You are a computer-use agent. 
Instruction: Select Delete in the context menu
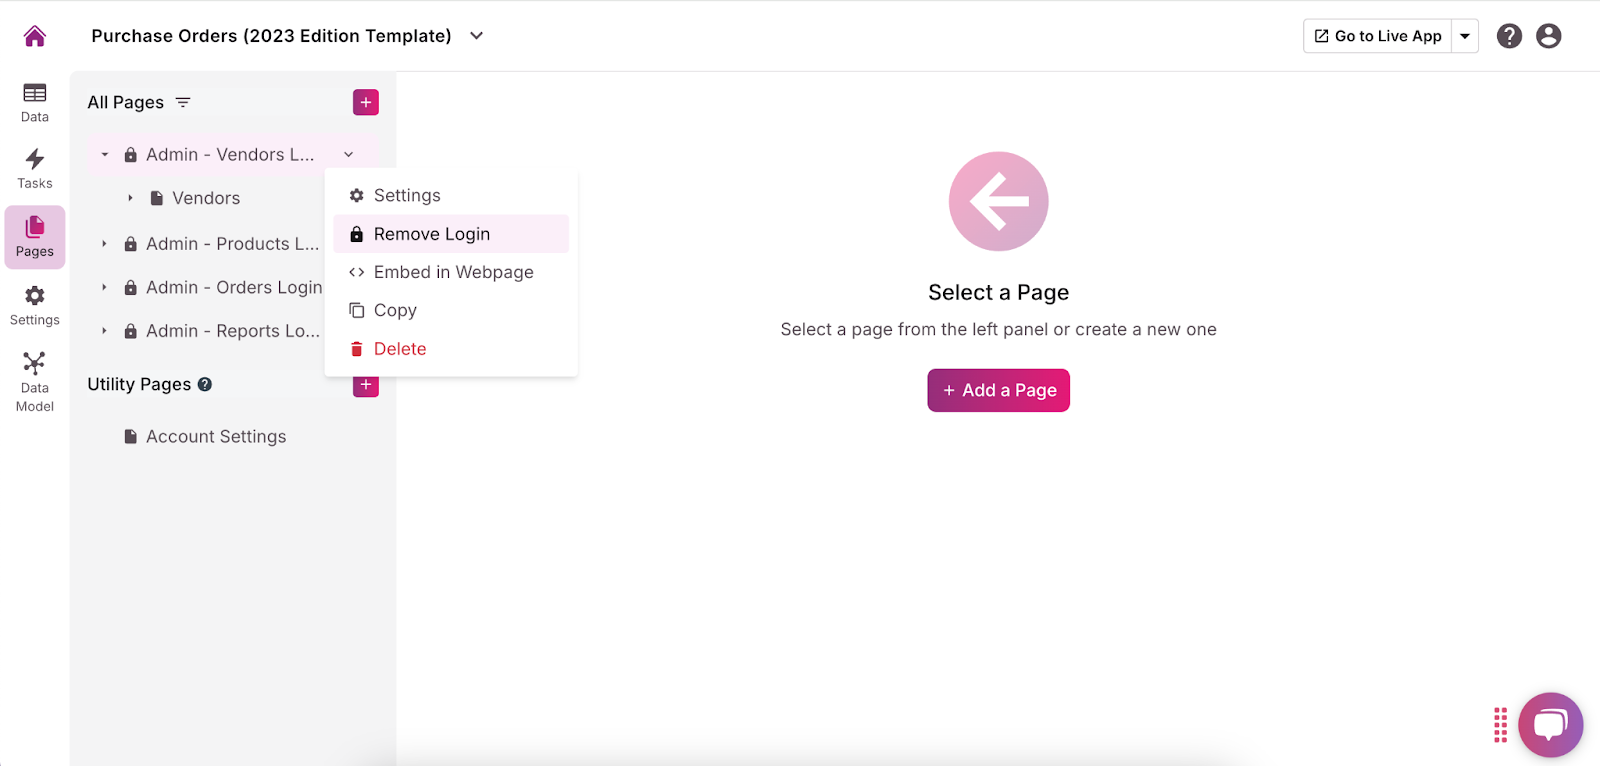coord(399,349)
